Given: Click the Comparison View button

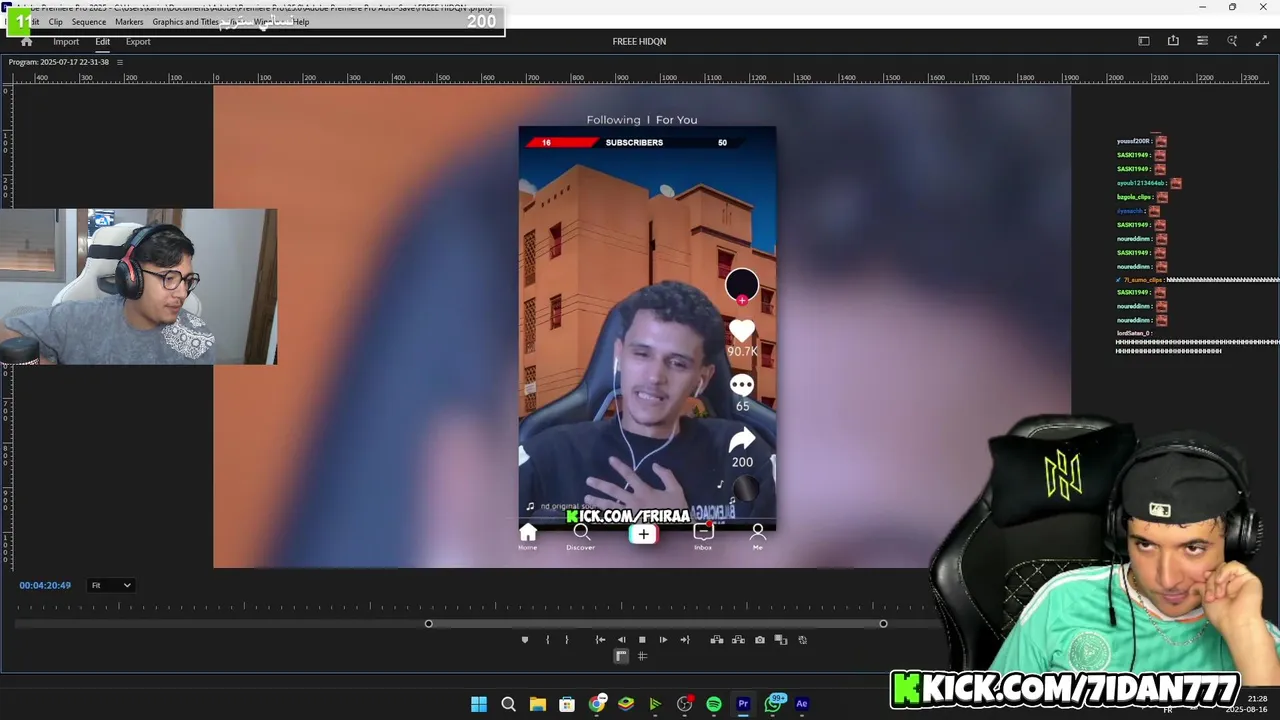Looking at the screenshot, I should (x=781, y=640).
